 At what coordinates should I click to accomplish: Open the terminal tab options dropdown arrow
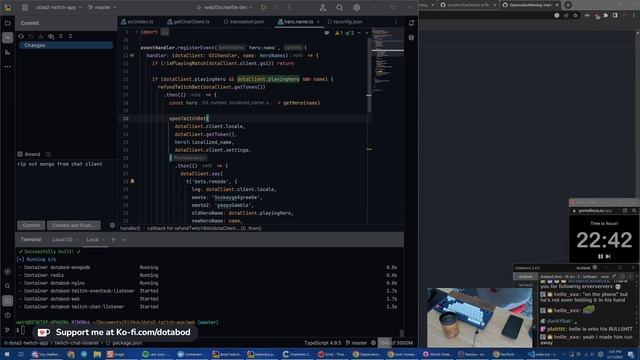[124, 240]
